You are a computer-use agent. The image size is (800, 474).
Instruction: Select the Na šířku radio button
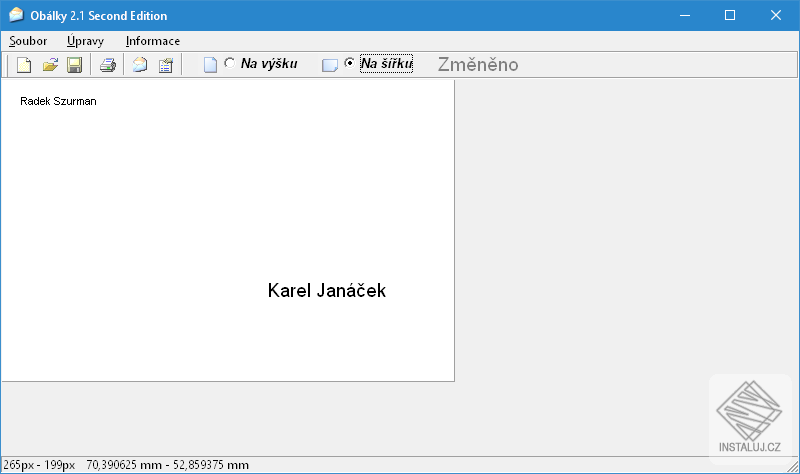[349, 63]
